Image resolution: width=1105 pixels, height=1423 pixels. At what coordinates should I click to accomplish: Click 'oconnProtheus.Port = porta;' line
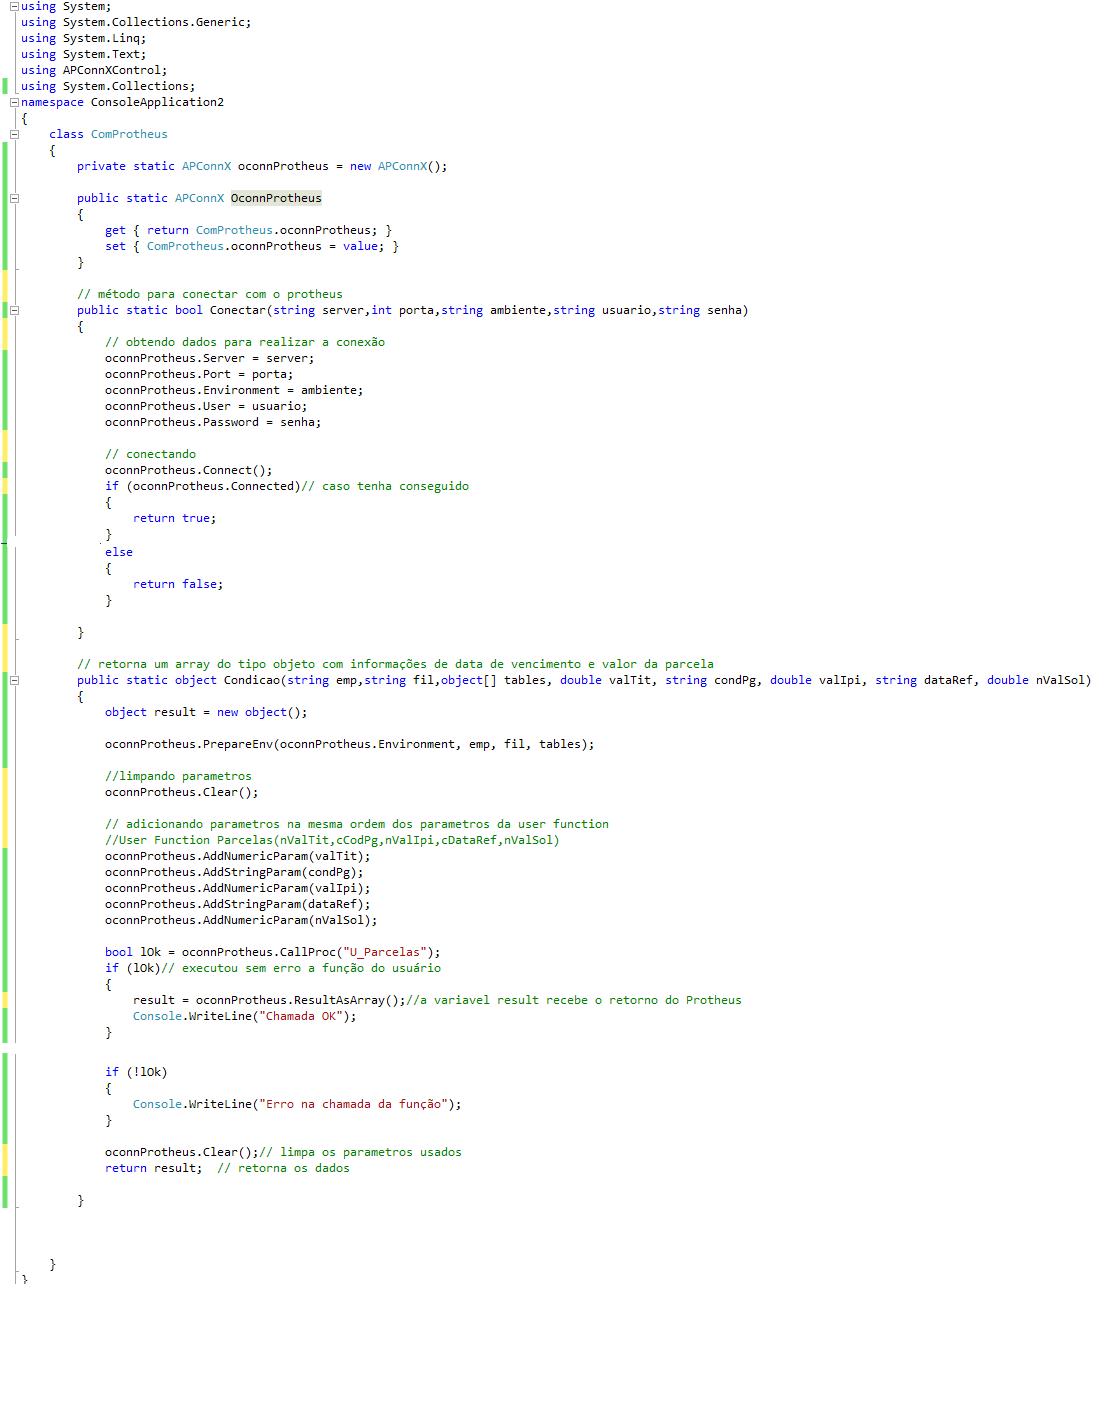coord(199,374)
